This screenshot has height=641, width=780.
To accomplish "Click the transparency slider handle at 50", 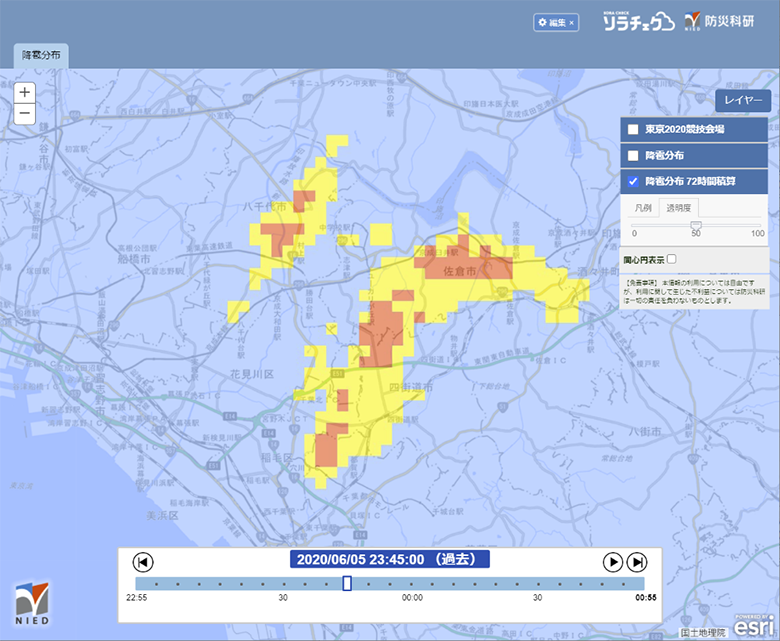I will (x=695, y=224).
